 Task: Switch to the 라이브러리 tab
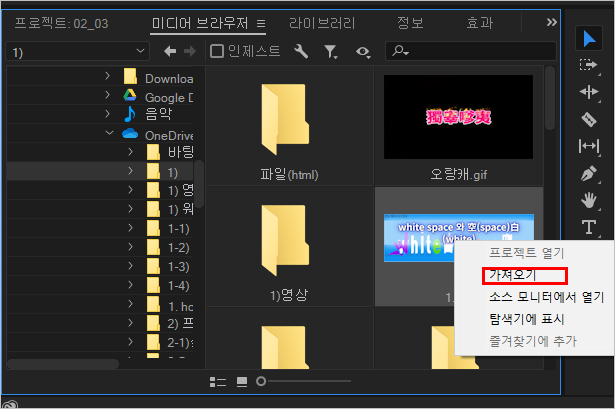tap(322, 24)
